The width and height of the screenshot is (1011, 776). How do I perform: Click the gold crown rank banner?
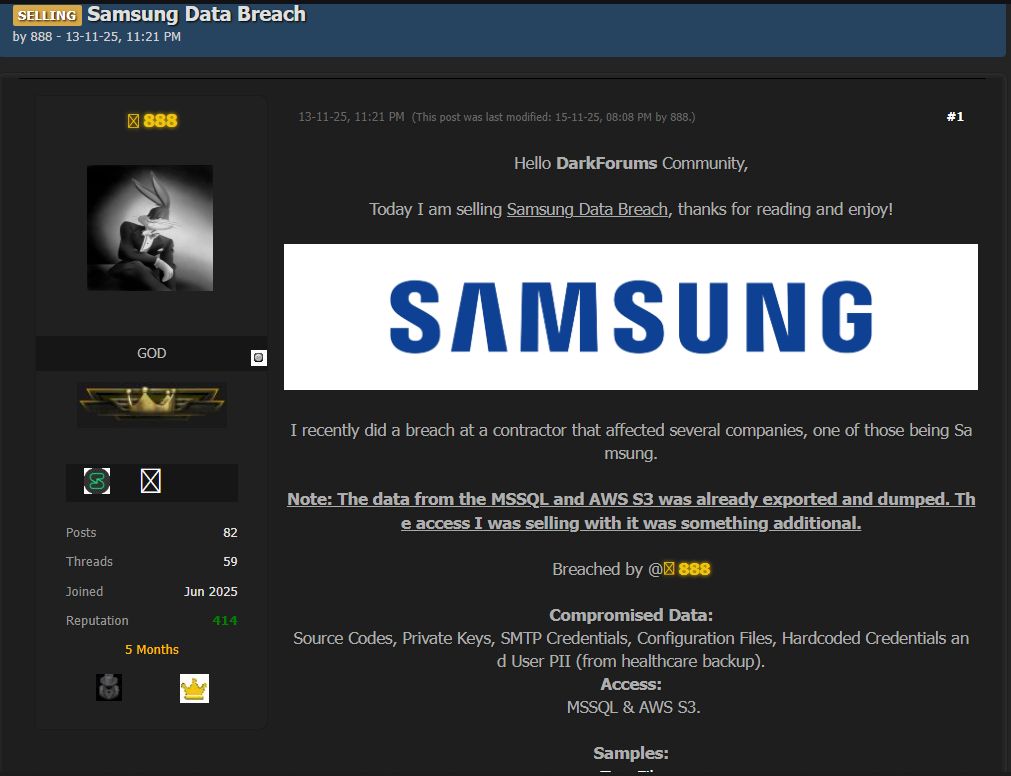[x=152, y=405]
